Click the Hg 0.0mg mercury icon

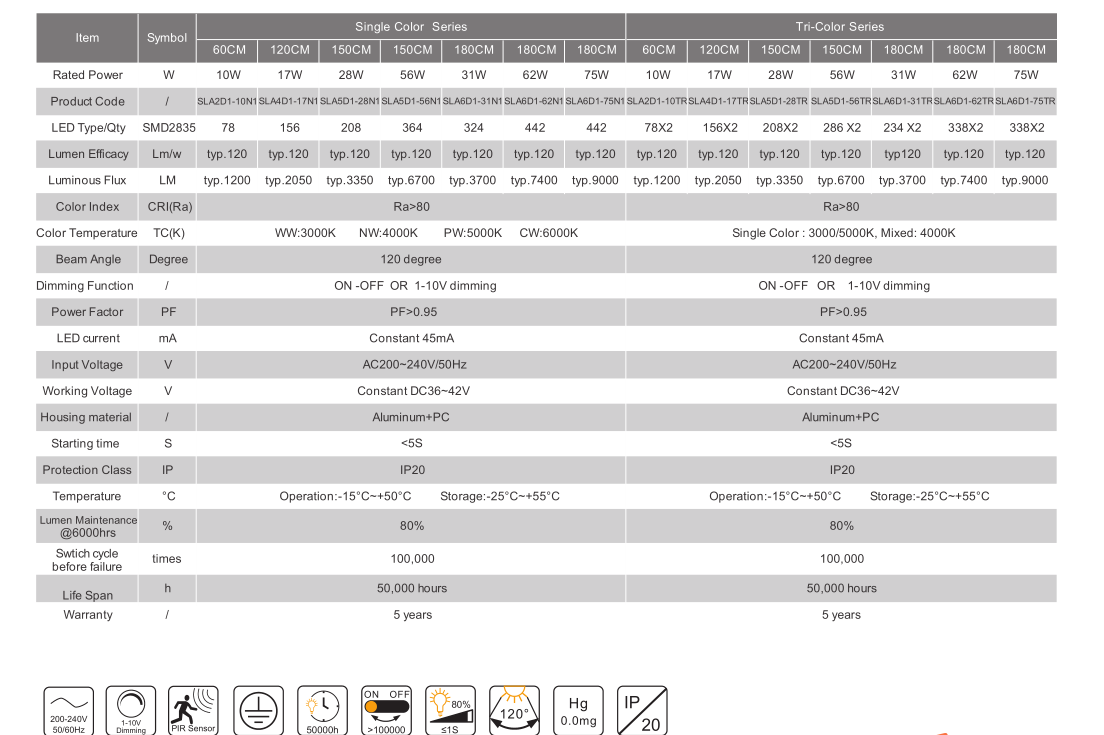click(578, 711)
